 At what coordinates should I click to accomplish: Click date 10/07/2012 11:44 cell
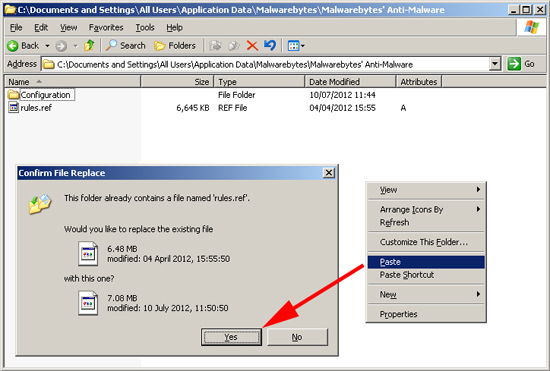click(342, 95)
